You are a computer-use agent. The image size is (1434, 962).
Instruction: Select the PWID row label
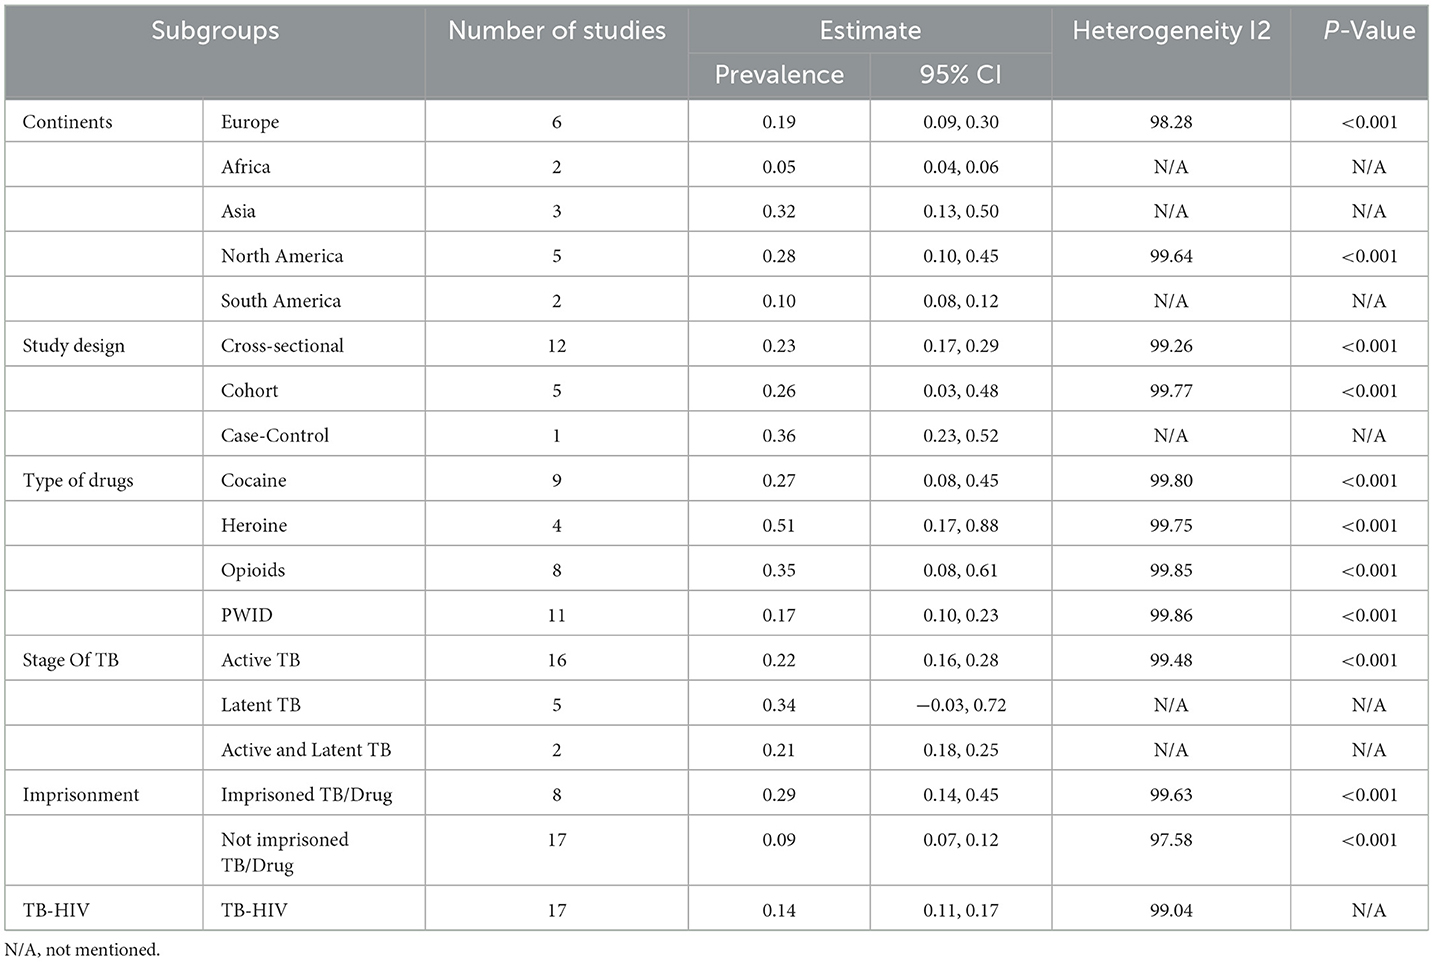pos(246,615)
